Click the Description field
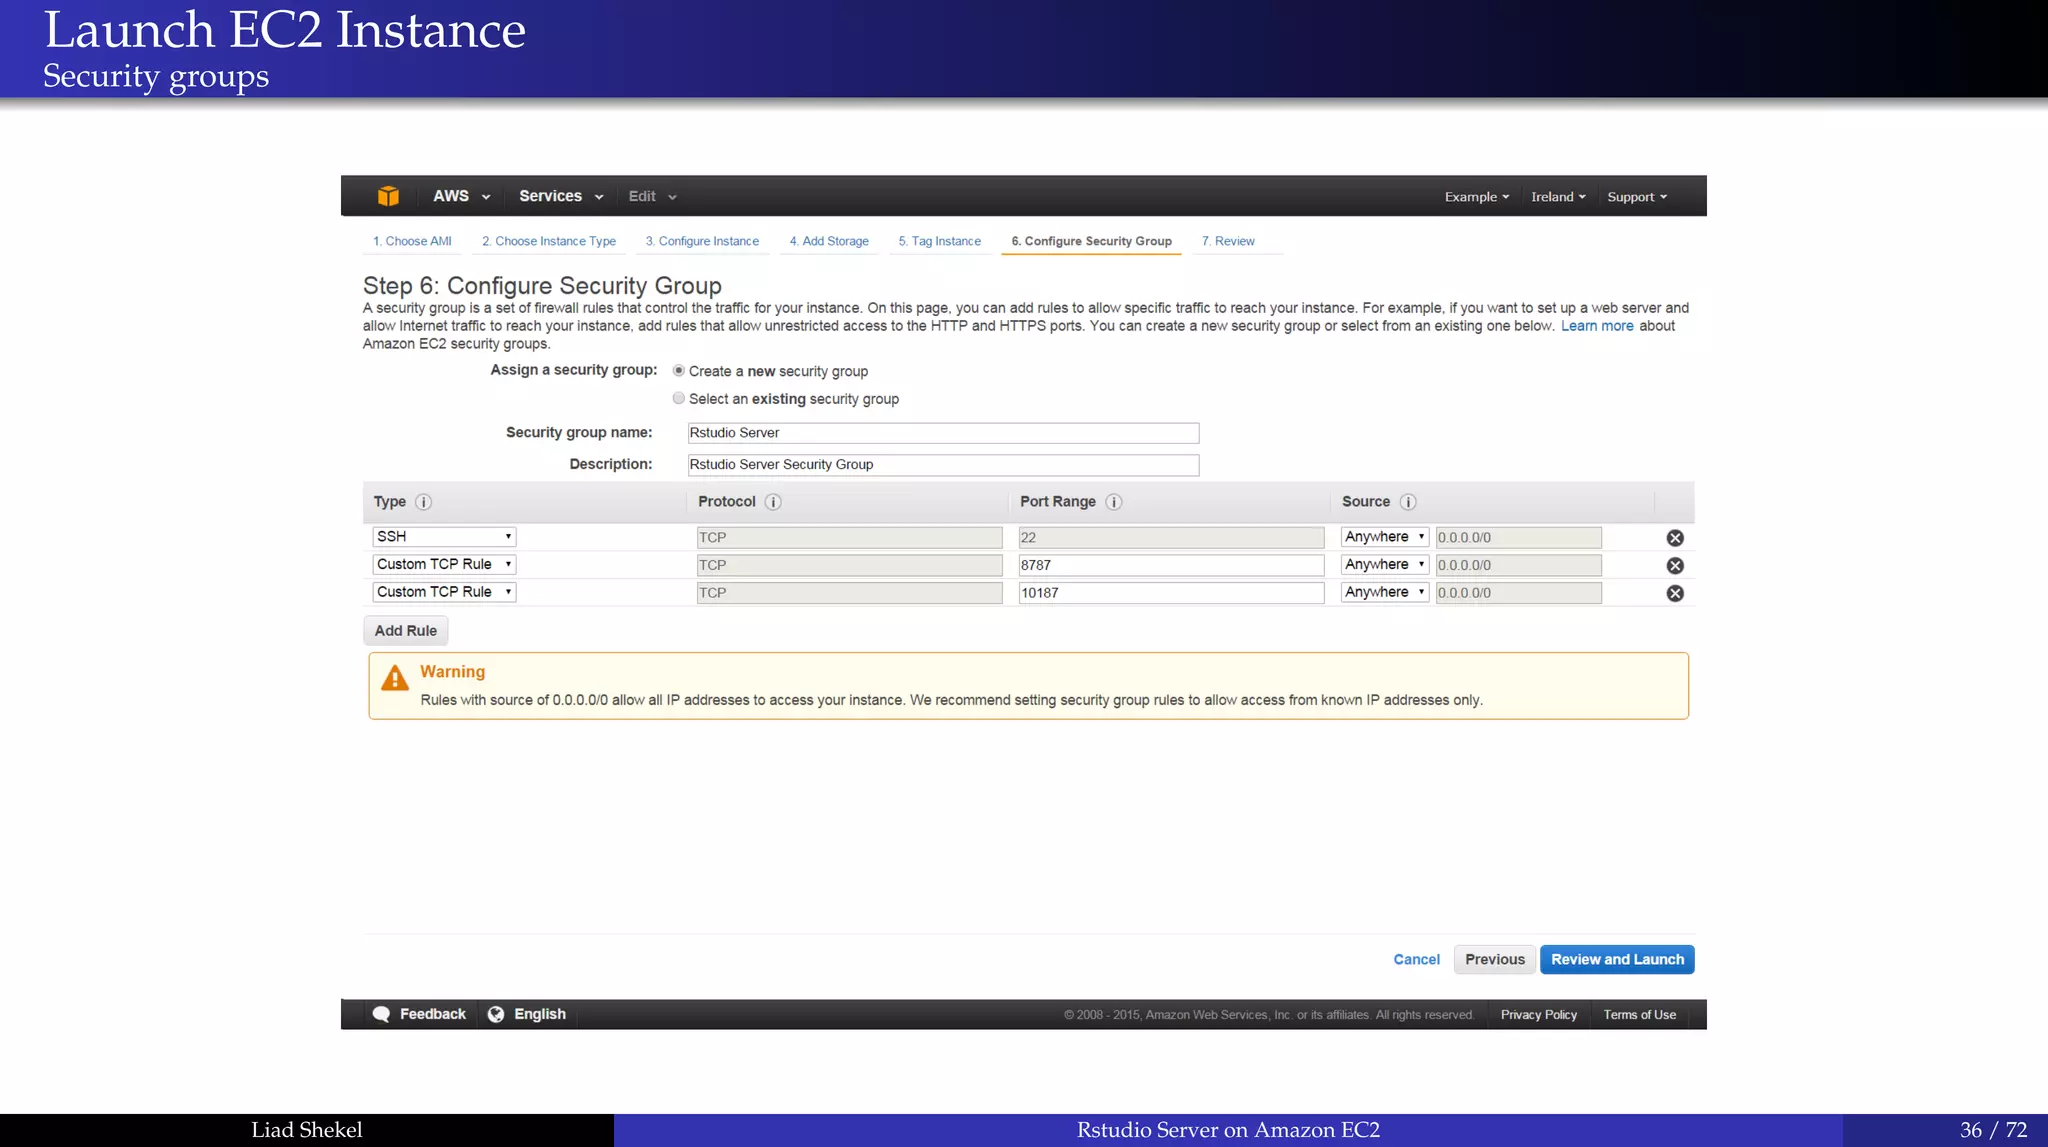The height and width of the screenshot is (1147, 2048). (943, 465)
